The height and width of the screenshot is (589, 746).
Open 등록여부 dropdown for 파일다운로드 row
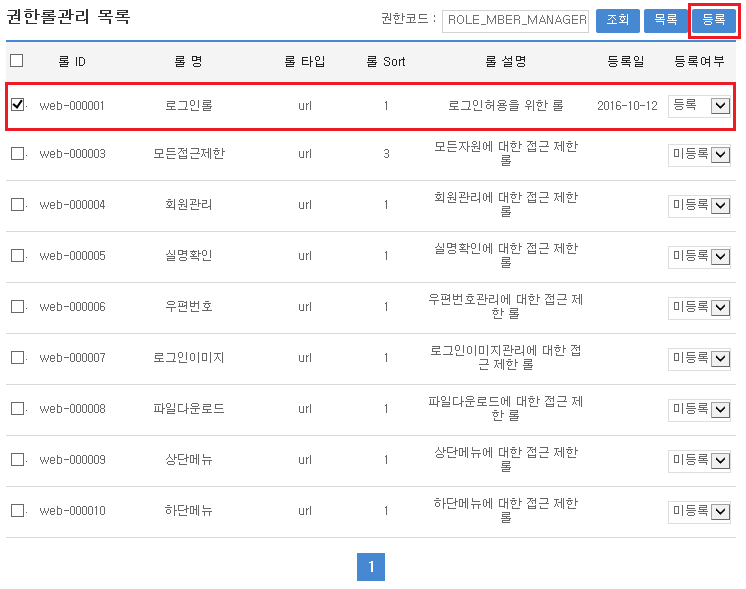click(x=700, y=409)
